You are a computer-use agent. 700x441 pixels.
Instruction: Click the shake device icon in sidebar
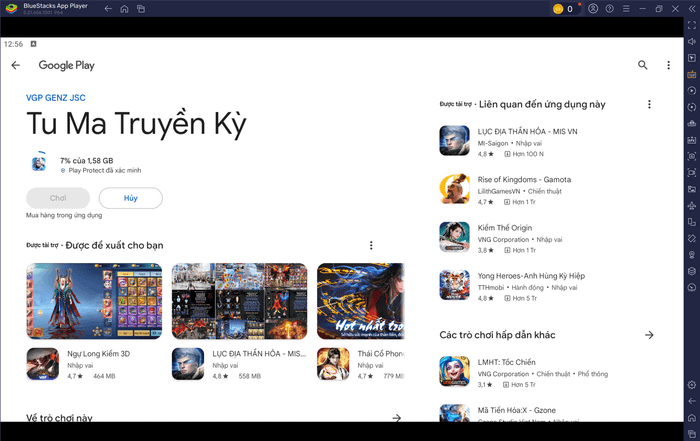(692, 238)
